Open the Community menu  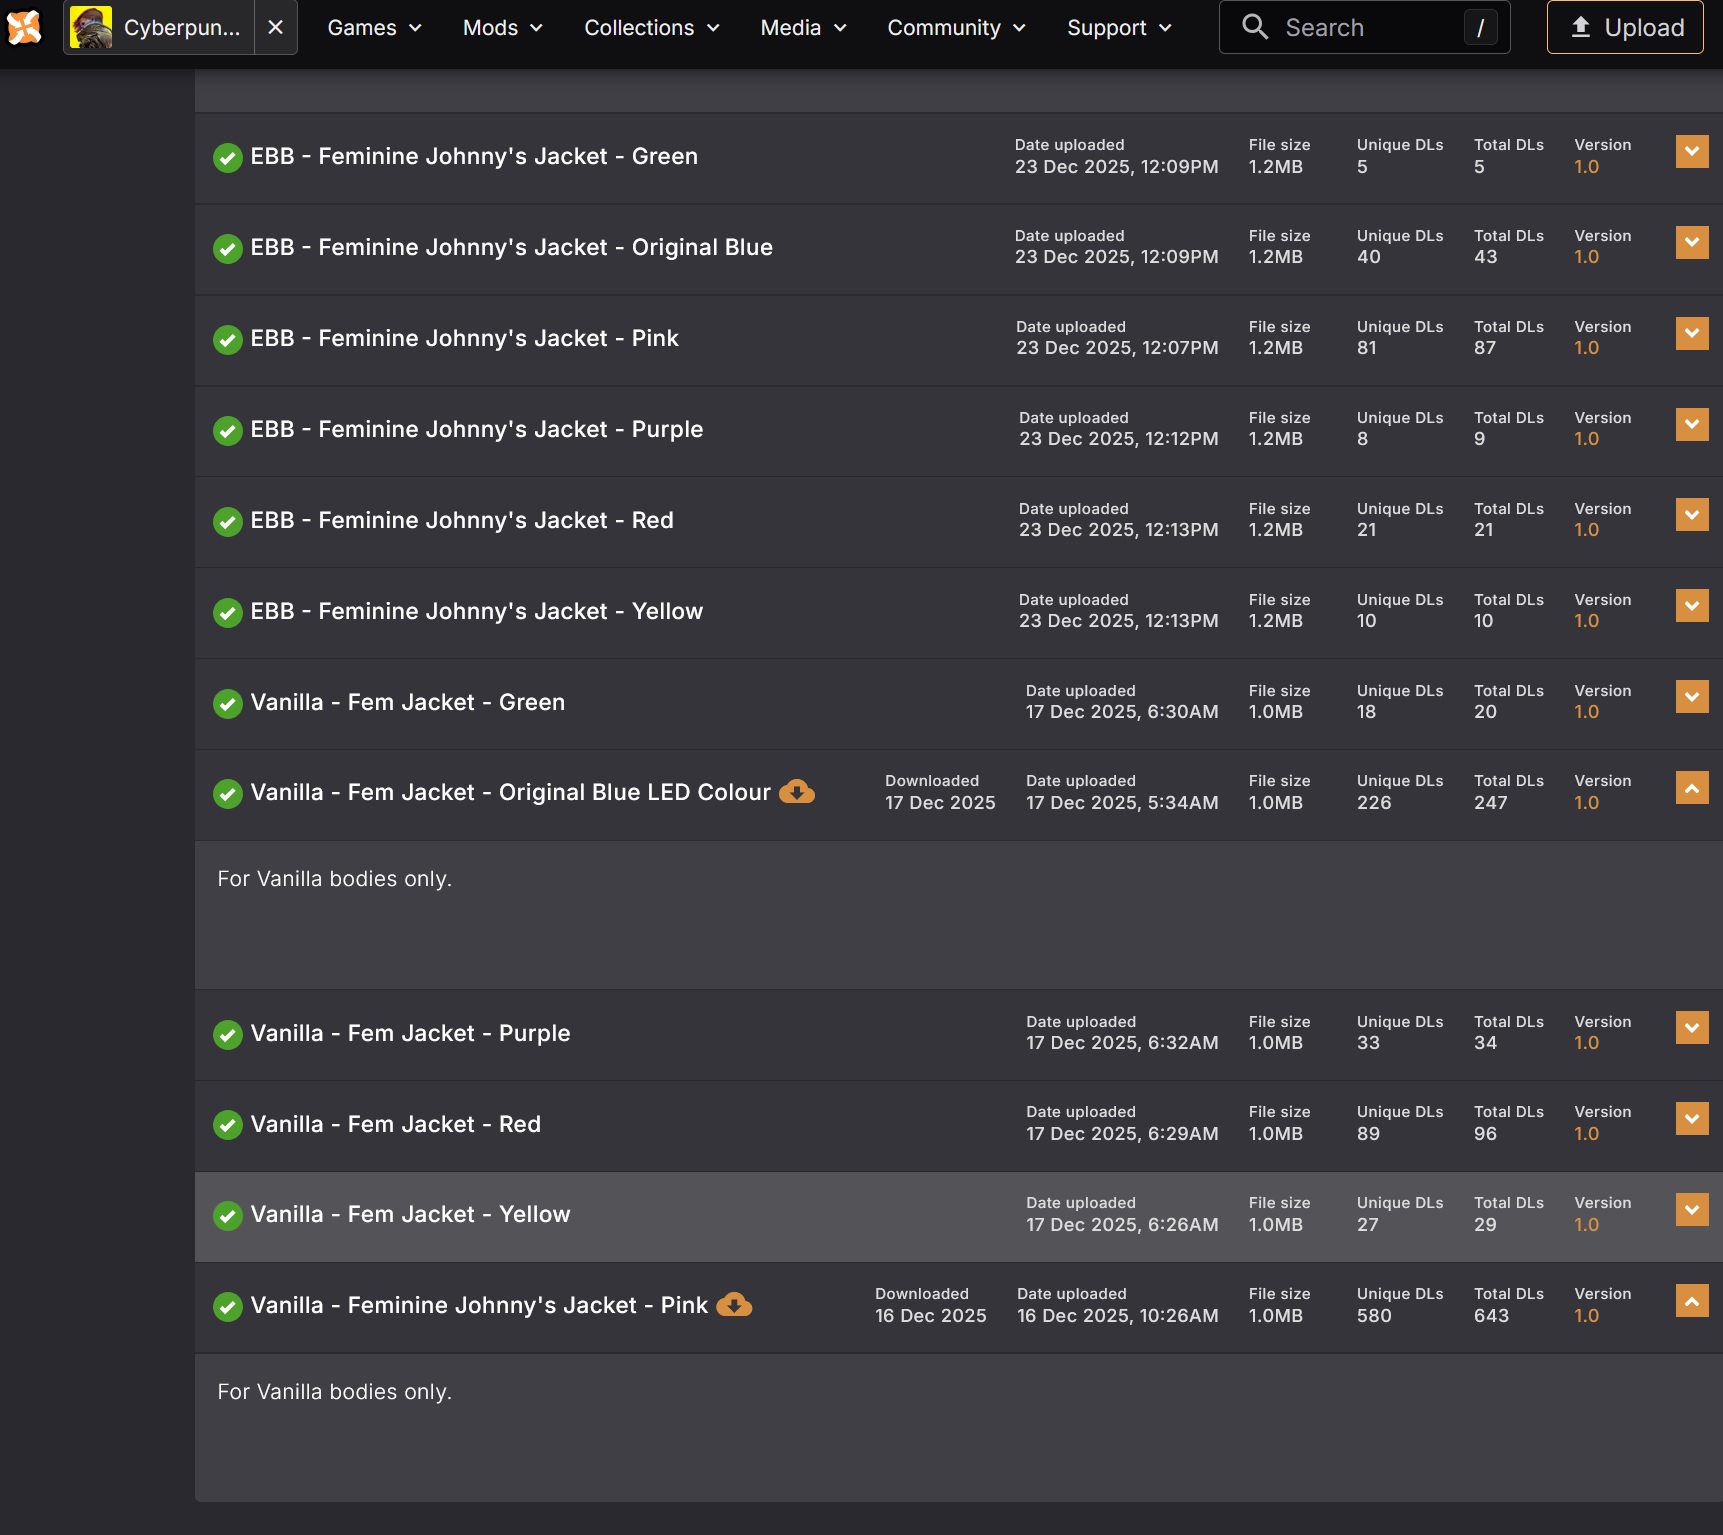957,27
